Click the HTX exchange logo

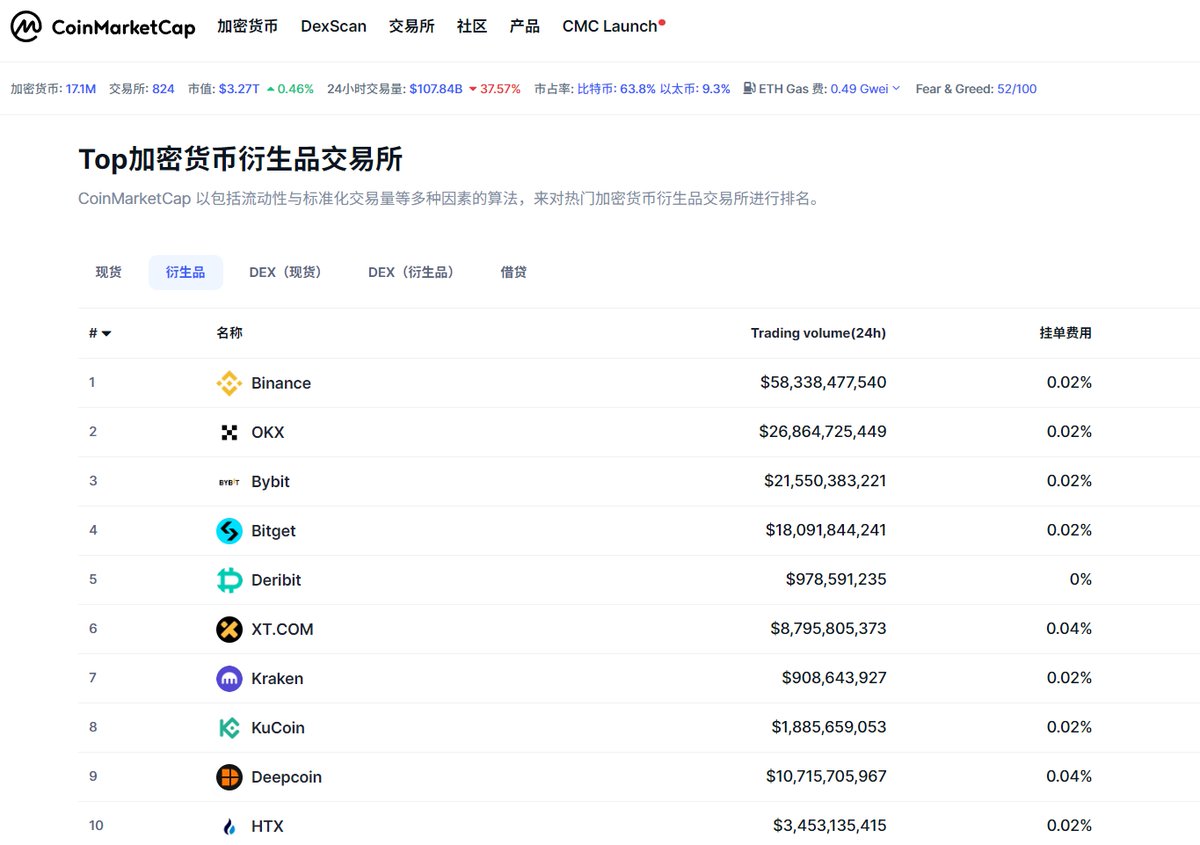[x=229, y=826]
